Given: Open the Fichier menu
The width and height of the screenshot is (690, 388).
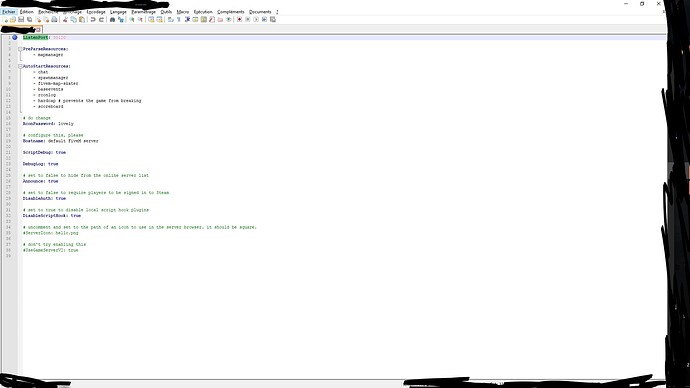Looking at the screenshot, I should [9, 12].
